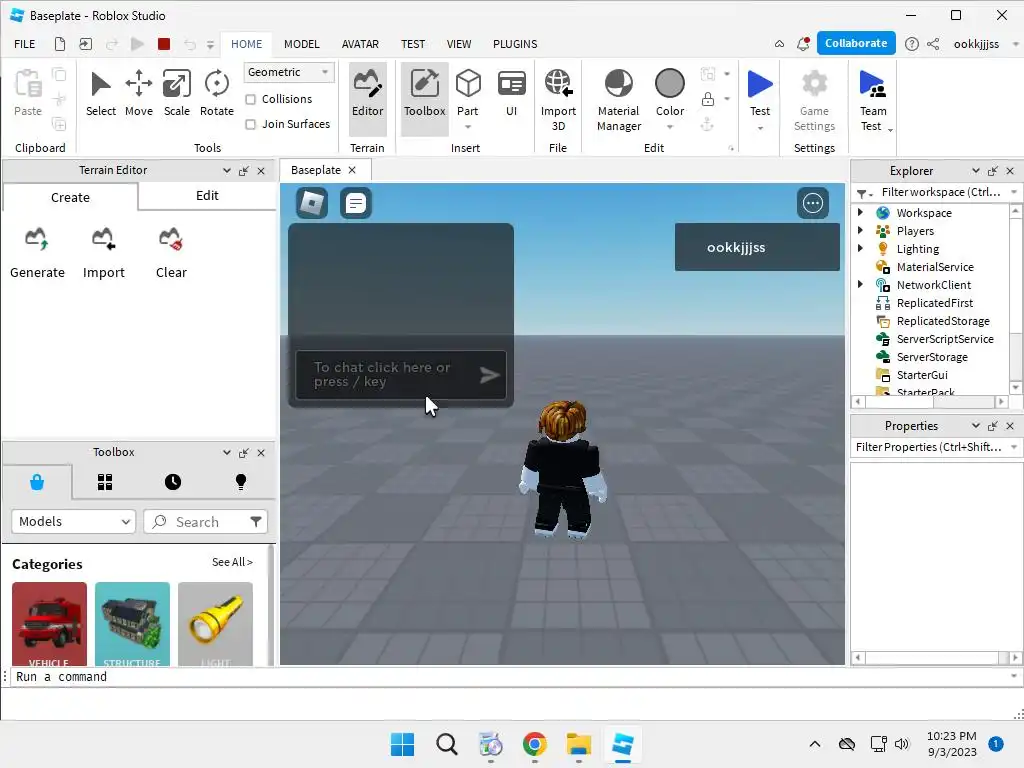Click the Toolbox Search field
Screen dimensions: 1024x768
pos(197,522)
